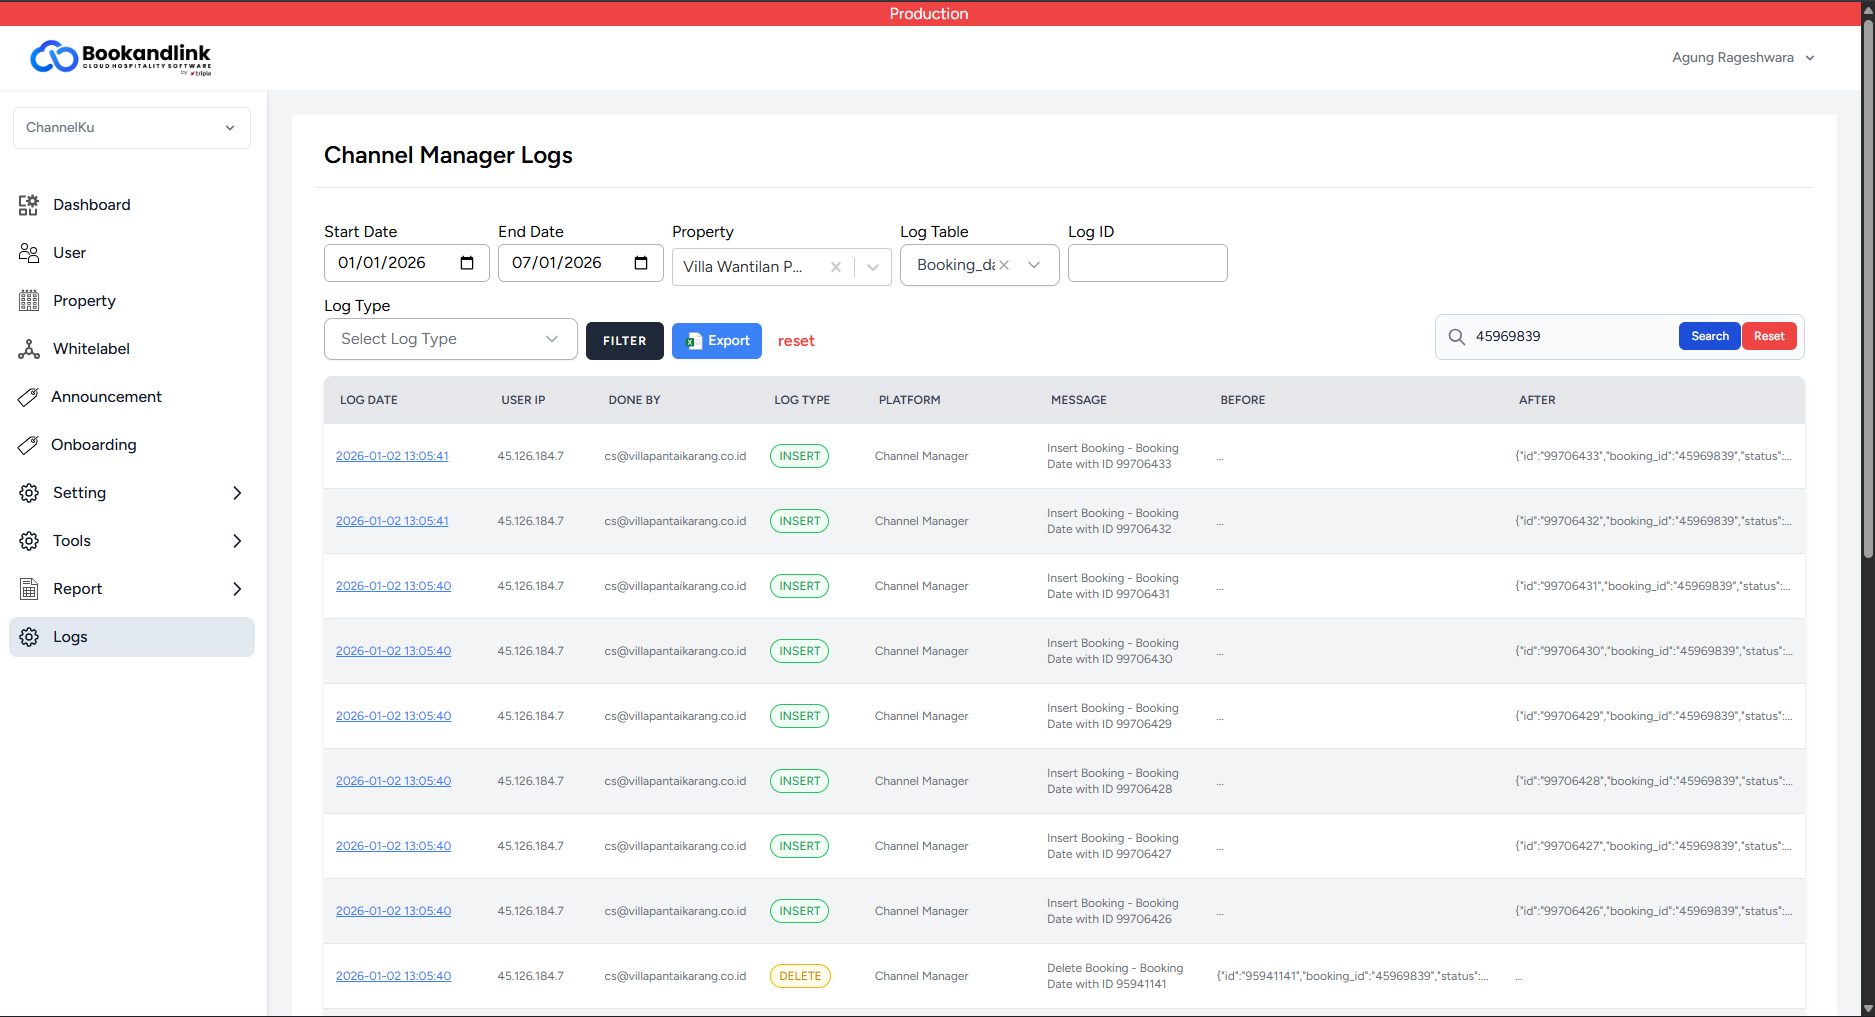Click the MESSAGE column header
The height and width of the screenshot is (1017, 1875).
tap(1079, 400)
